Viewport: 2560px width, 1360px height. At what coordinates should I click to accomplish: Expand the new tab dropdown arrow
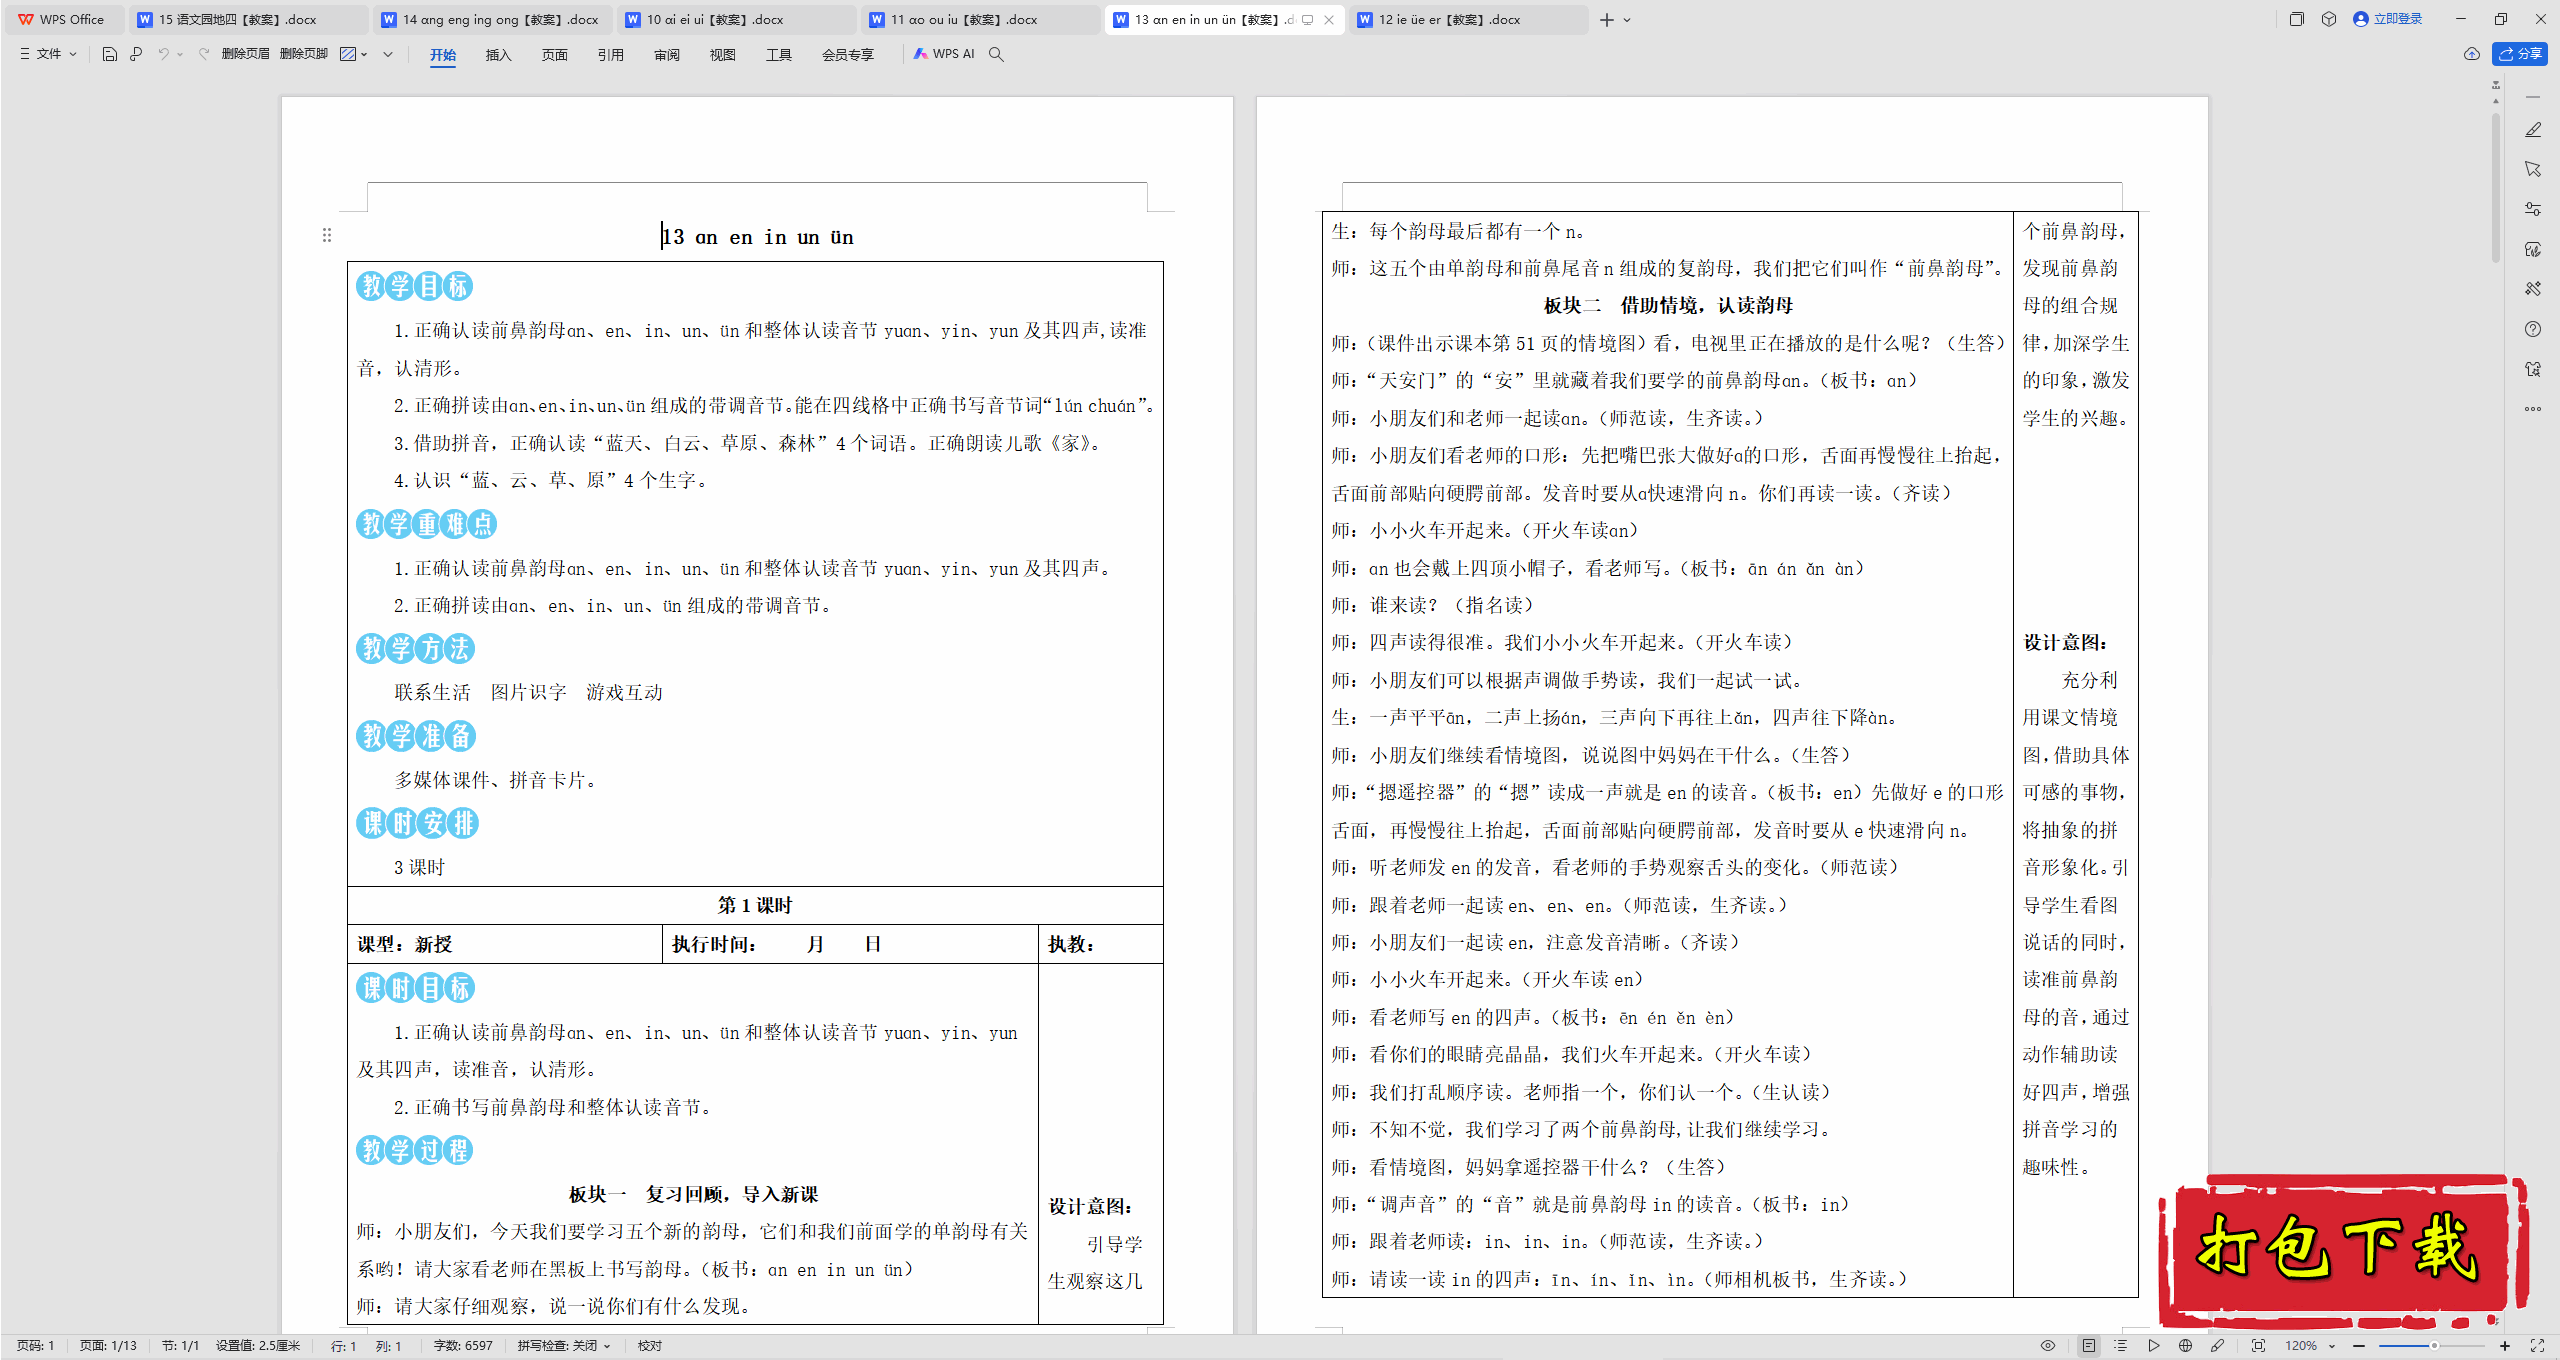click(1627, 19)
